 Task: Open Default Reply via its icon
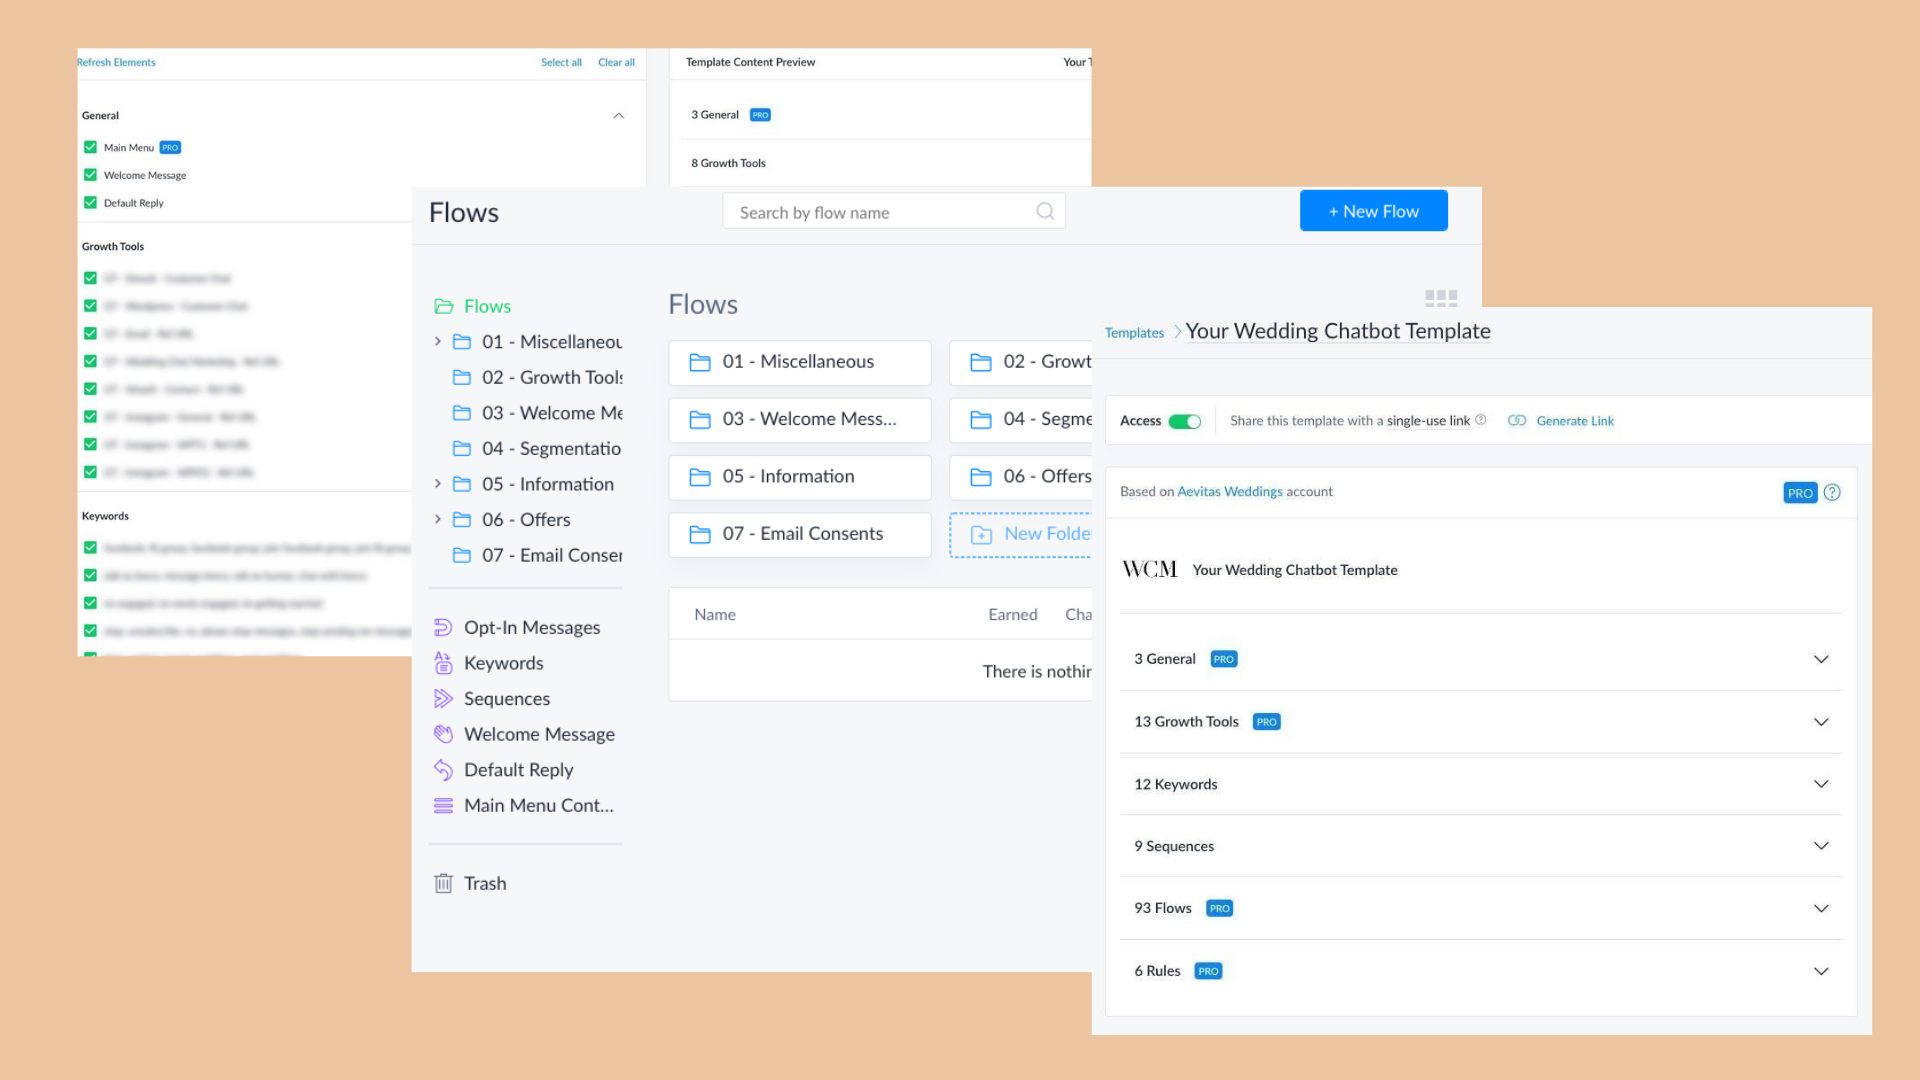[443, 770]
